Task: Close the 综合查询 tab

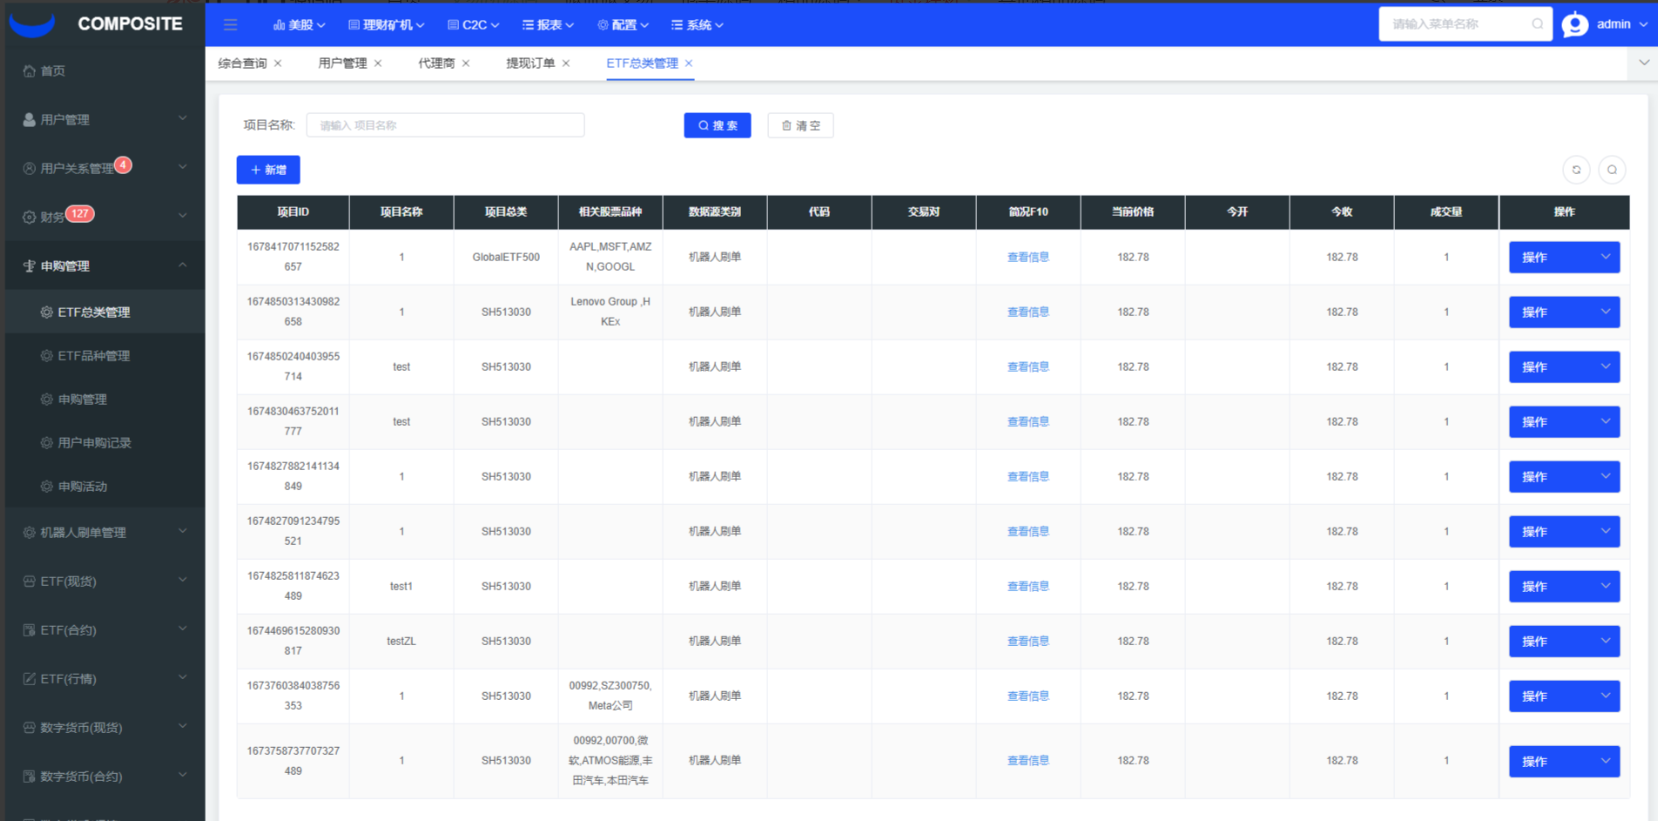Action: pos(278,63)
